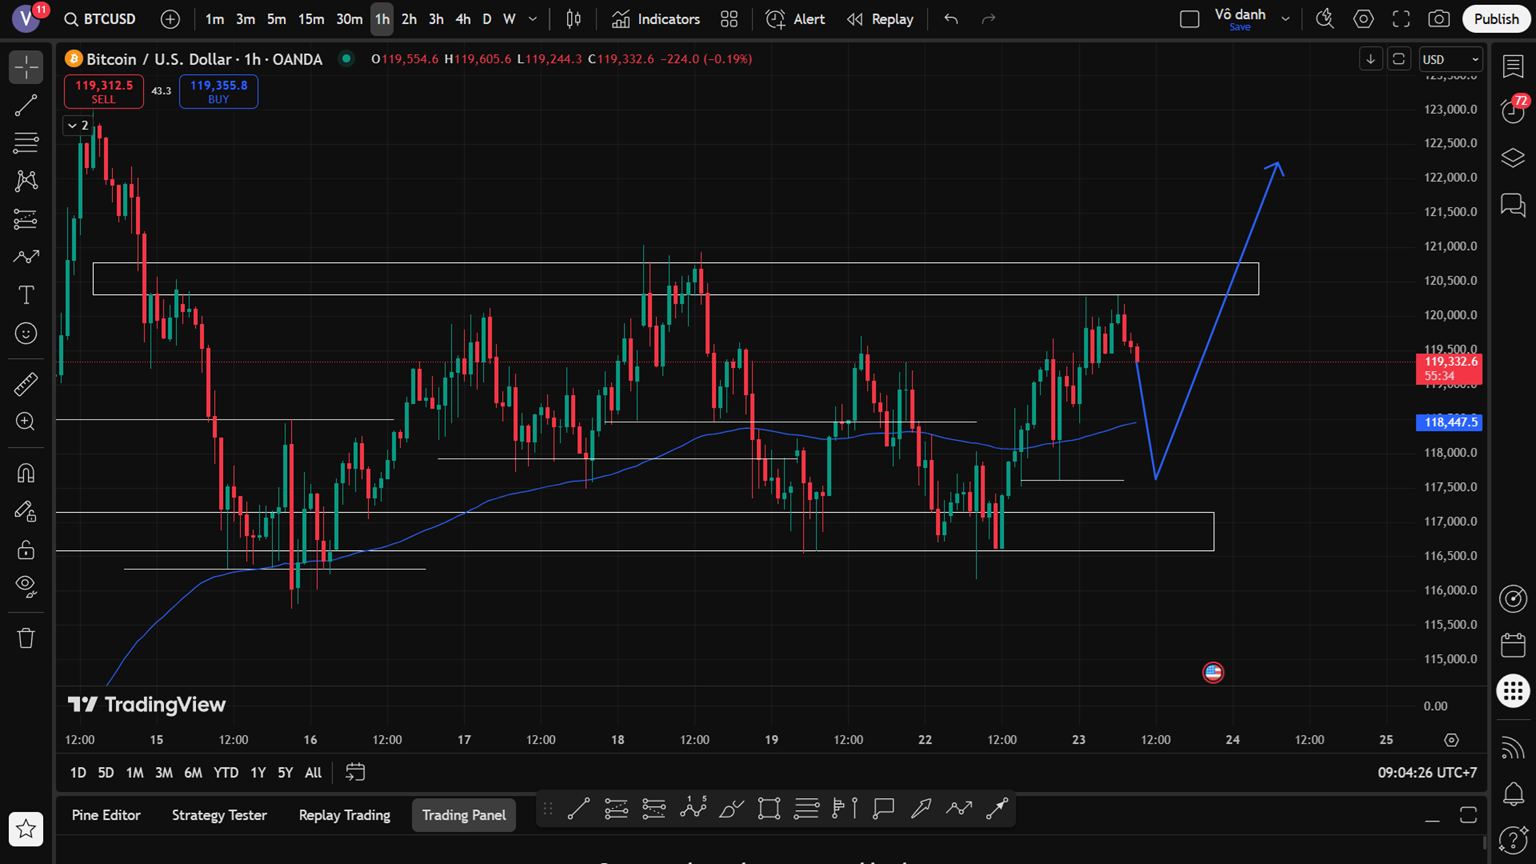Screen dimensions: 1536x864
Task: Open the Pine Editor tab
Action: pos(106,815)
